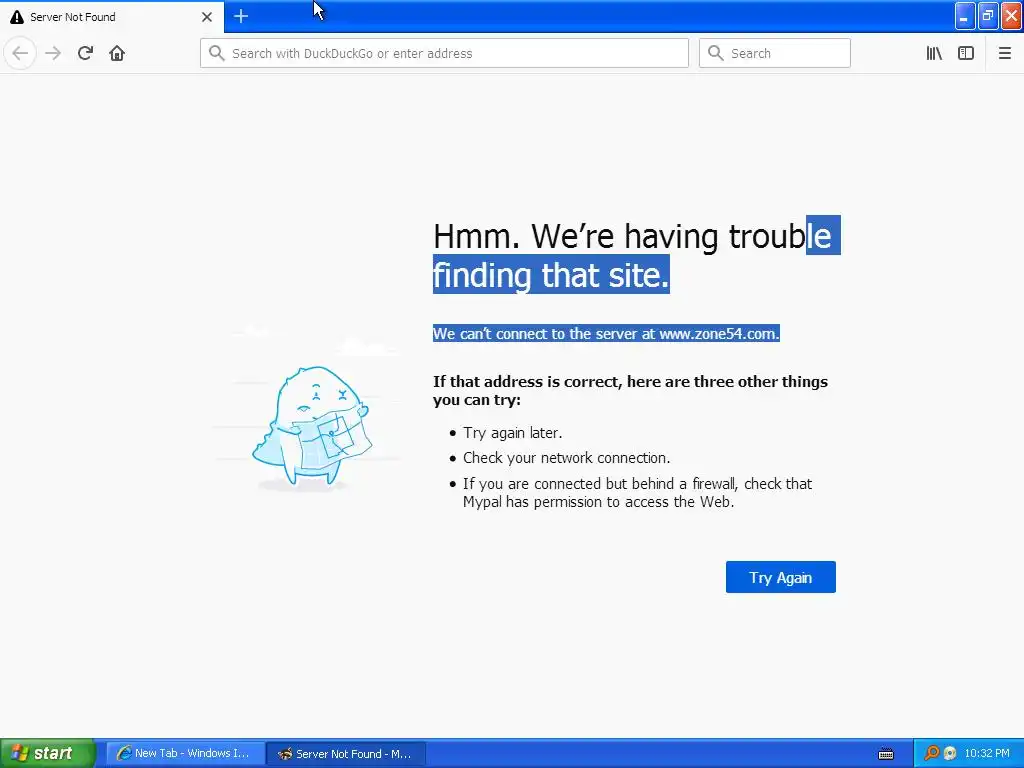Close the browser window
The width and height of the screenshot is (1024, 768).
pyautogui.click(x=1011, y=16)
